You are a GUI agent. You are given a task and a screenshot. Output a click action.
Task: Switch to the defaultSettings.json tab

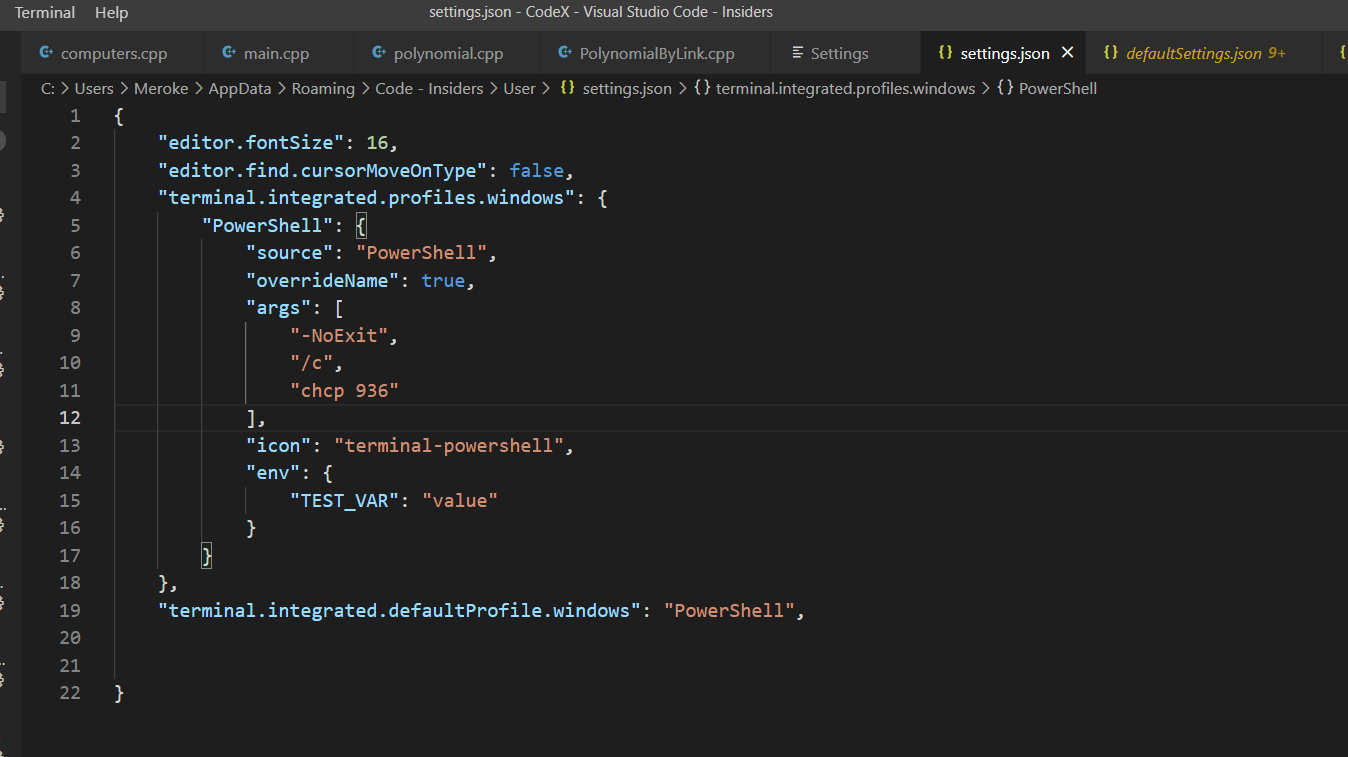[x=1194, y=53]
